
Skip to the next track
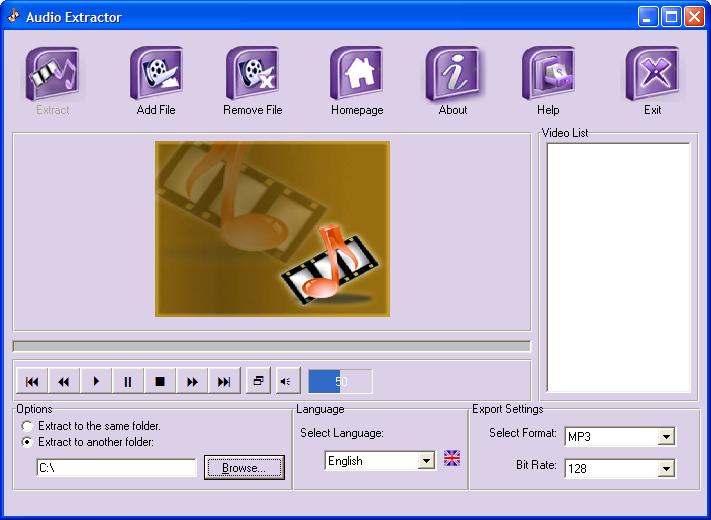click(224, 381)
